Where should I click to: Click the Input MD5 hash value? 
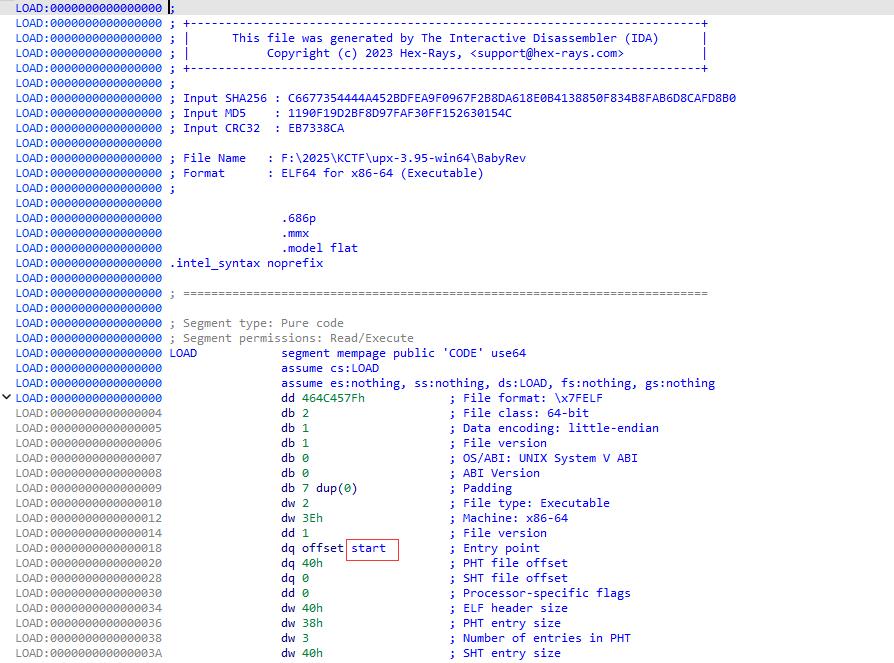pos(400,113)
